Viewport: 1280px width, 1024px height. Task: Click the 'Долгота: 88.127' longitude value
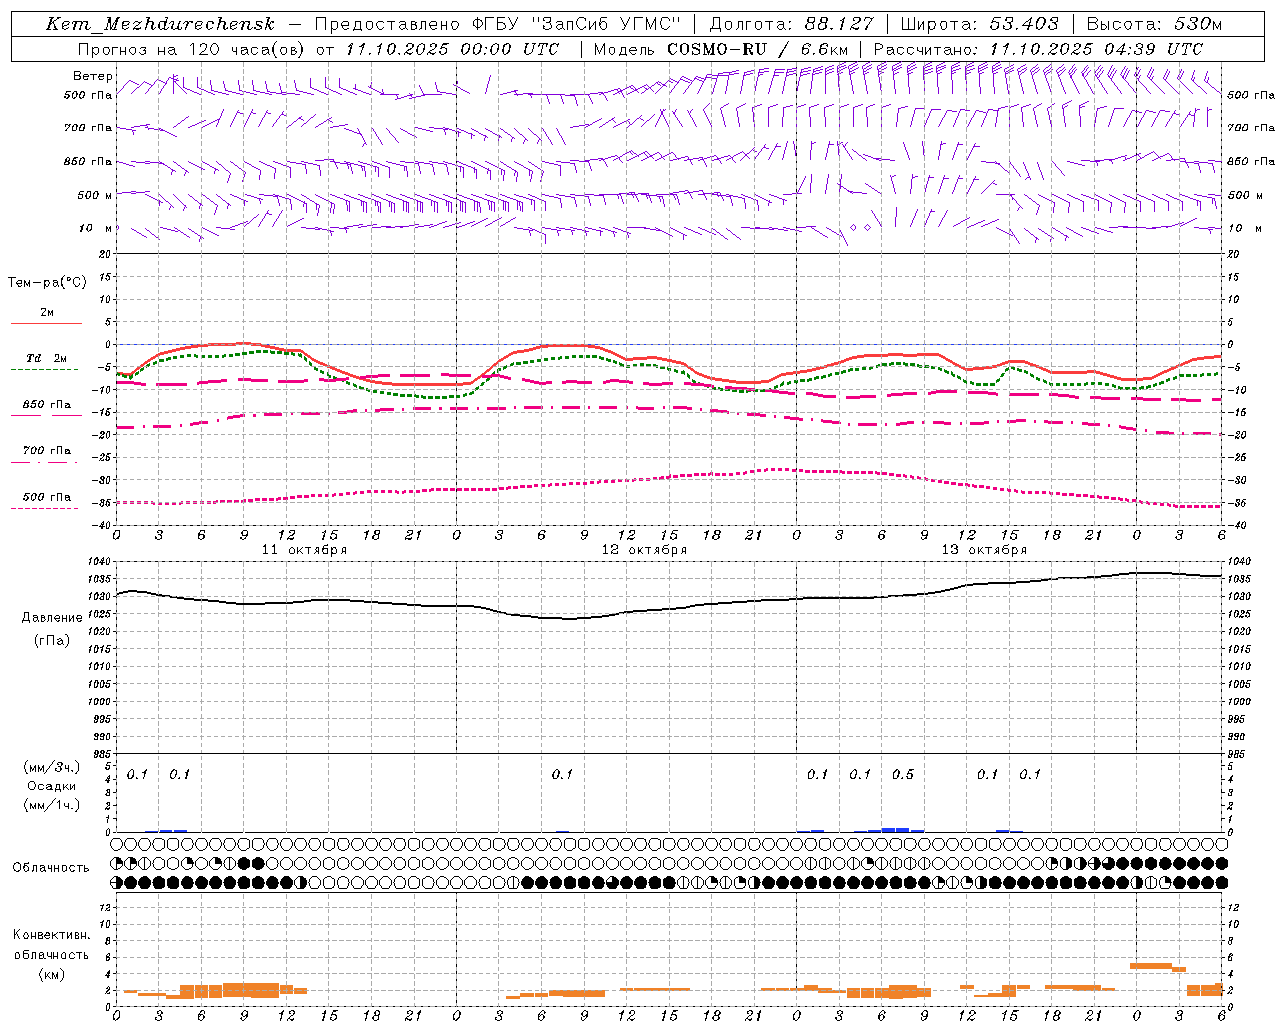click(x=791, y=24)
